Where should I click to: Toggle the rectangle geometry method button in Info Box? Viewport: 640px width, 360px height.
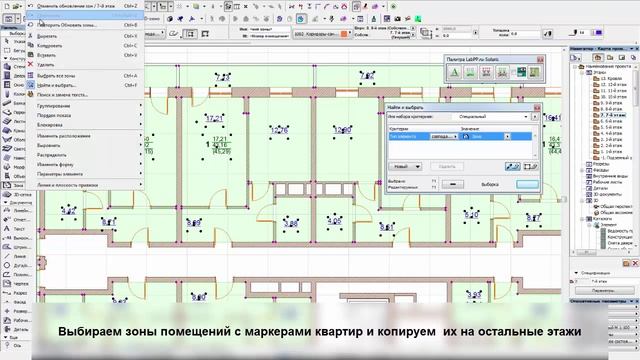click(190, 34)
